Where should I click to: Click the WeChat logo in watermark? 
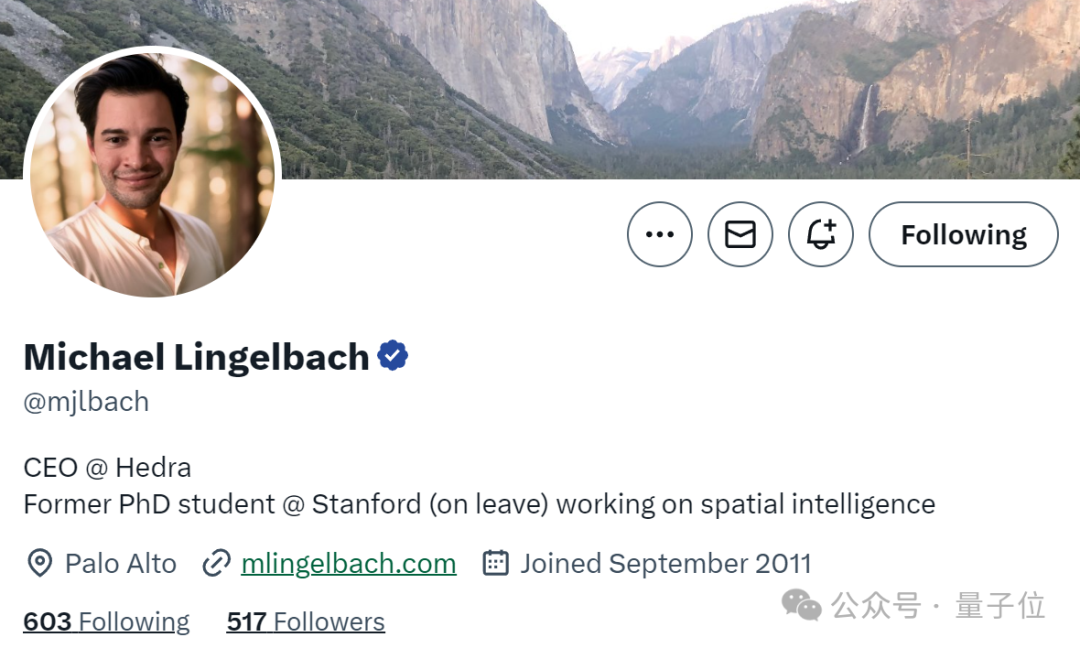coord(801,604)
